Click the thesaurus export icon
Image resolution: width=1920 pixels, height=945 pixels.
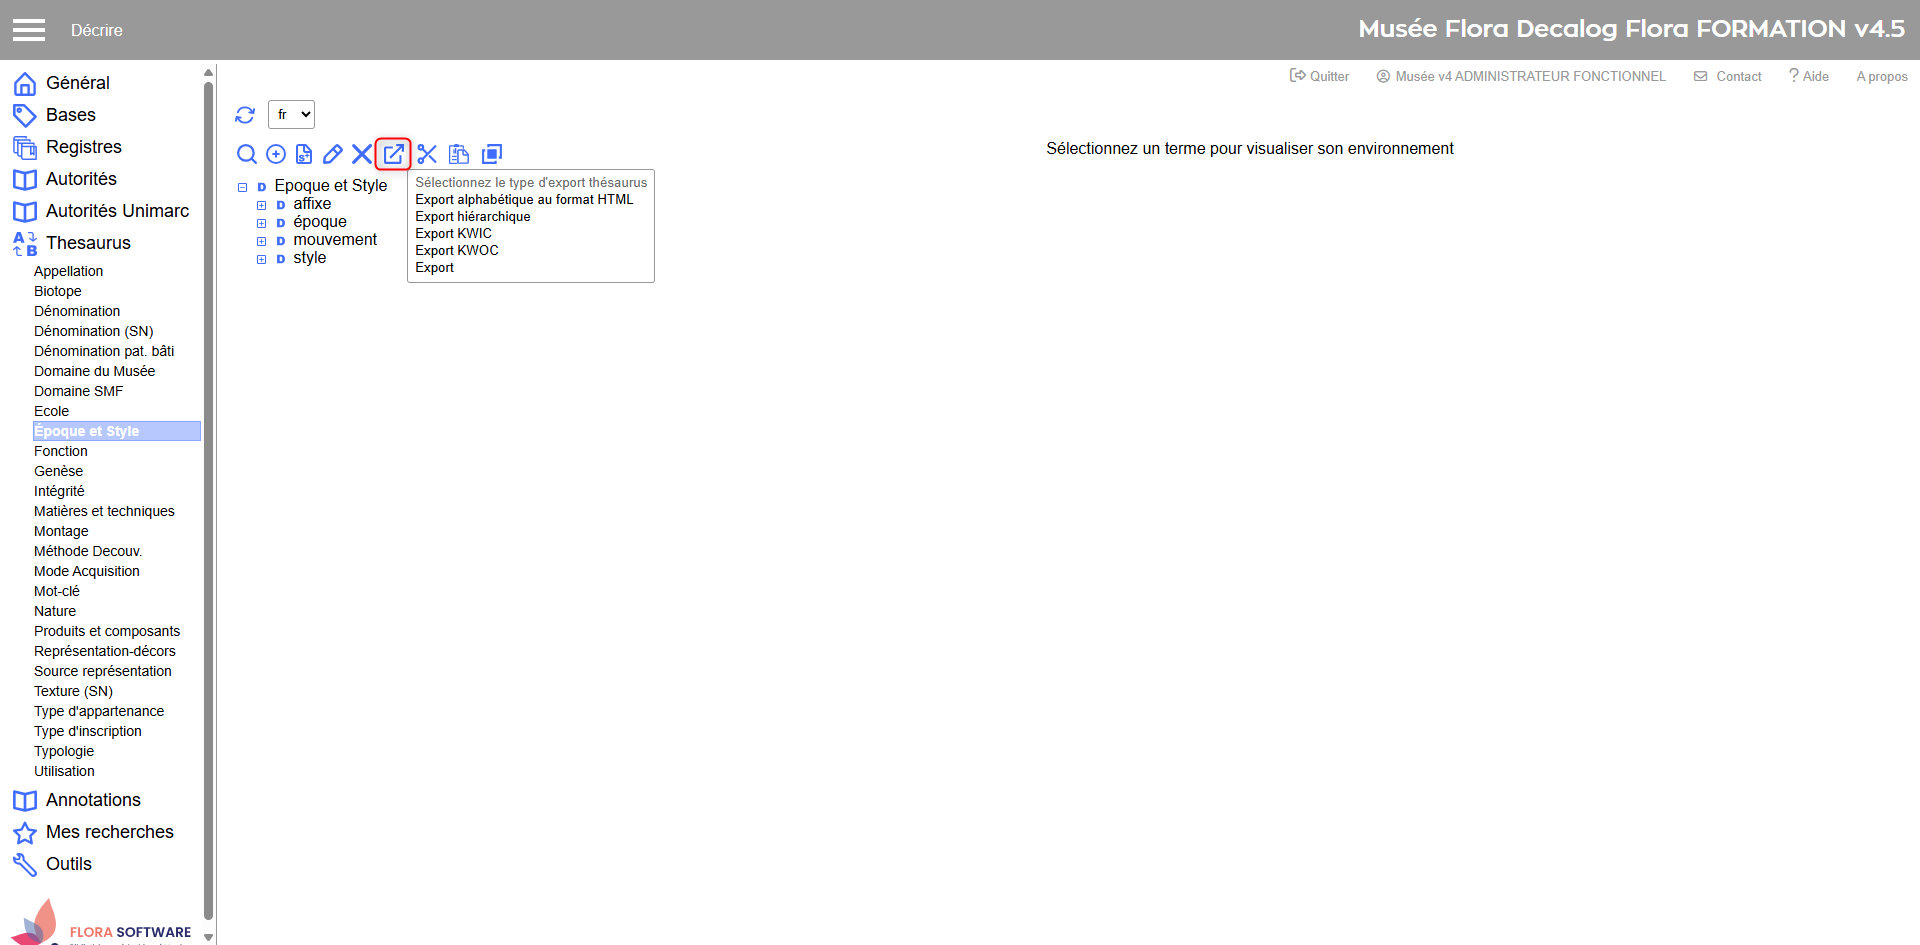393,154
